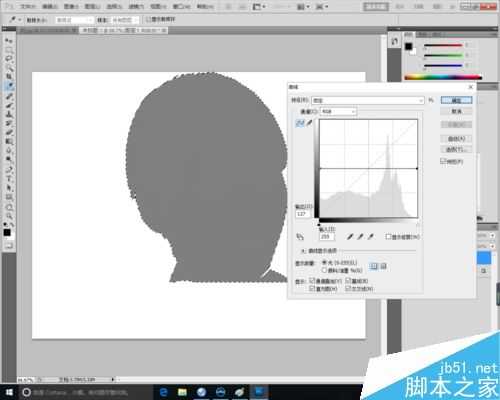Click the foreground color swatch in toolbox
This screenshot has width=500, height=400.
pyautogui.click(x=7, y=232)
